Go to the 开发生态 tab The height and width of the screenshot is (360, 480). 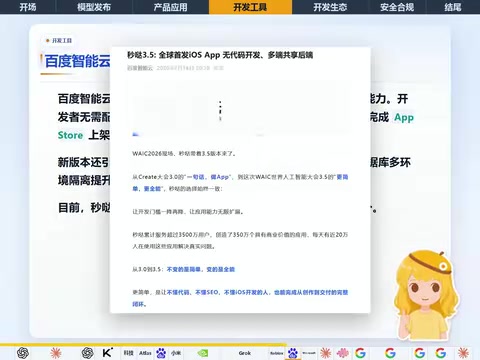coord(330,7)
